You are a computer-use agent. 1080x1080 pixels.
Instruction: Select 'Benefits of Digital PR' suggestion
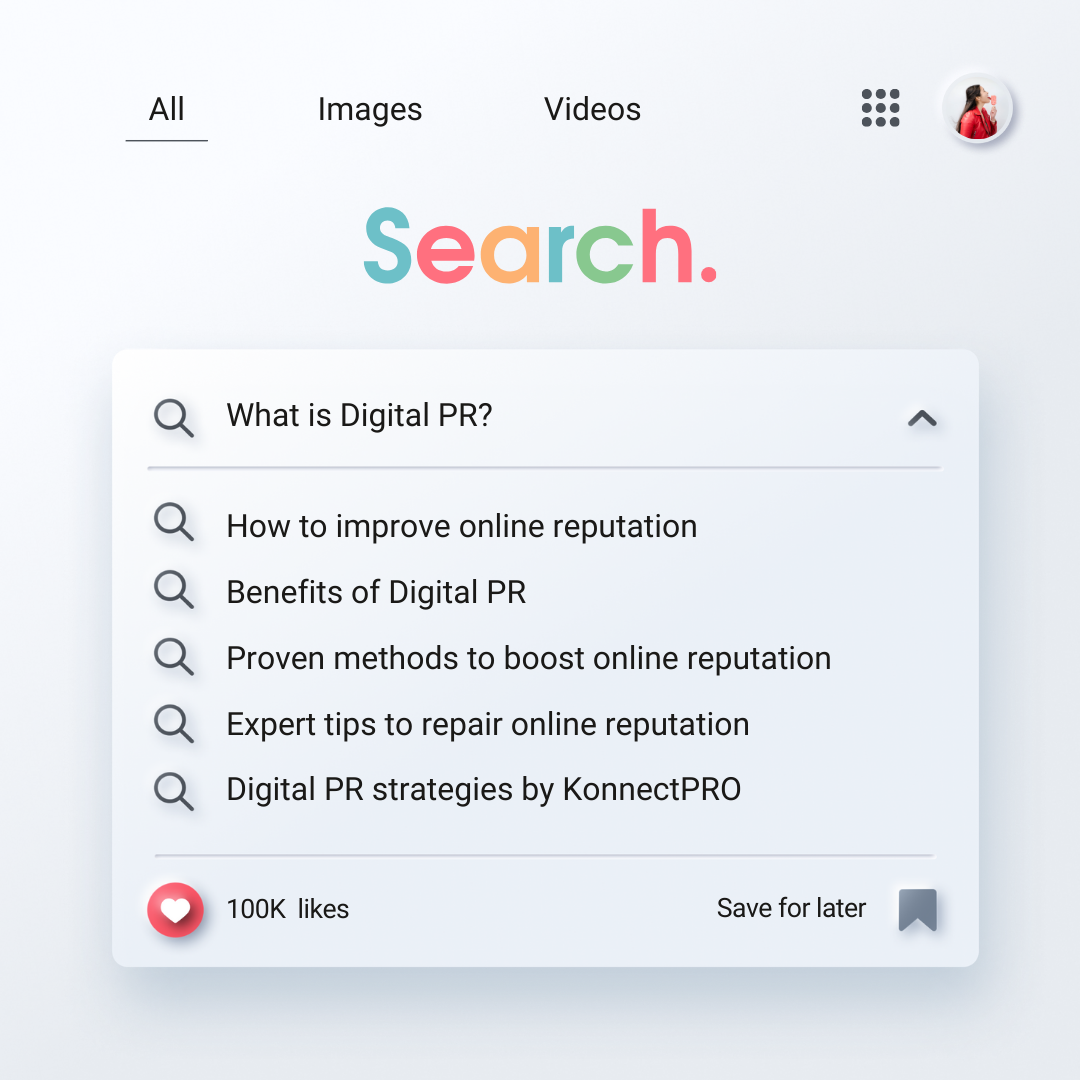click(x=376, y=592)
